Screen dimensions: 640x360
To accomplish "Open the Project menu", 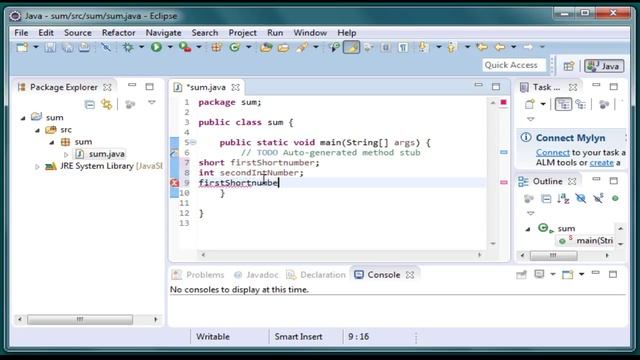I will [242, 33].
